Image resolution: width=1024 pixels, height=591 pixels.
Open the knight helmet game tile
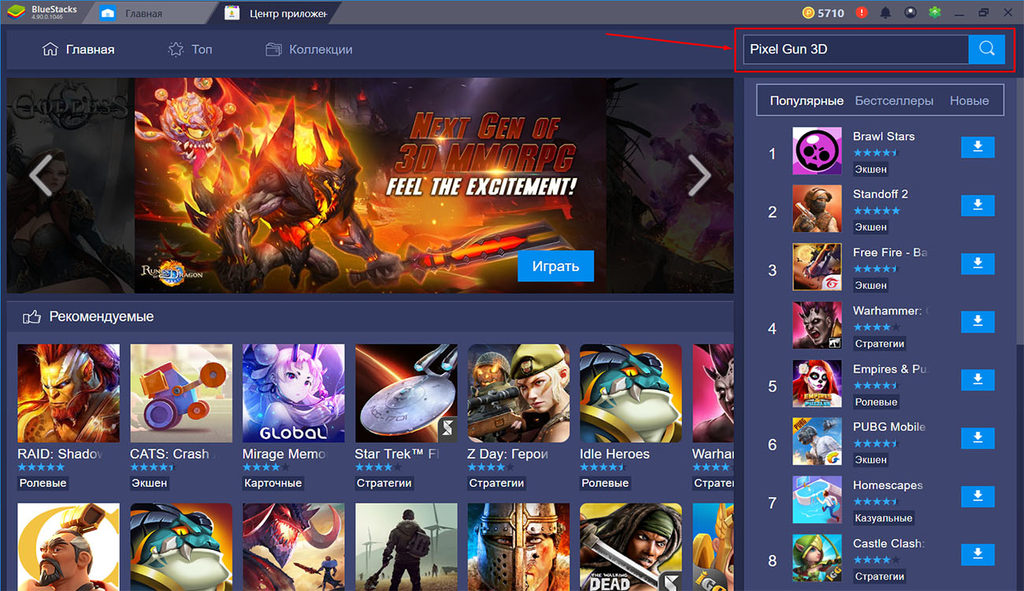click(519, 547)
